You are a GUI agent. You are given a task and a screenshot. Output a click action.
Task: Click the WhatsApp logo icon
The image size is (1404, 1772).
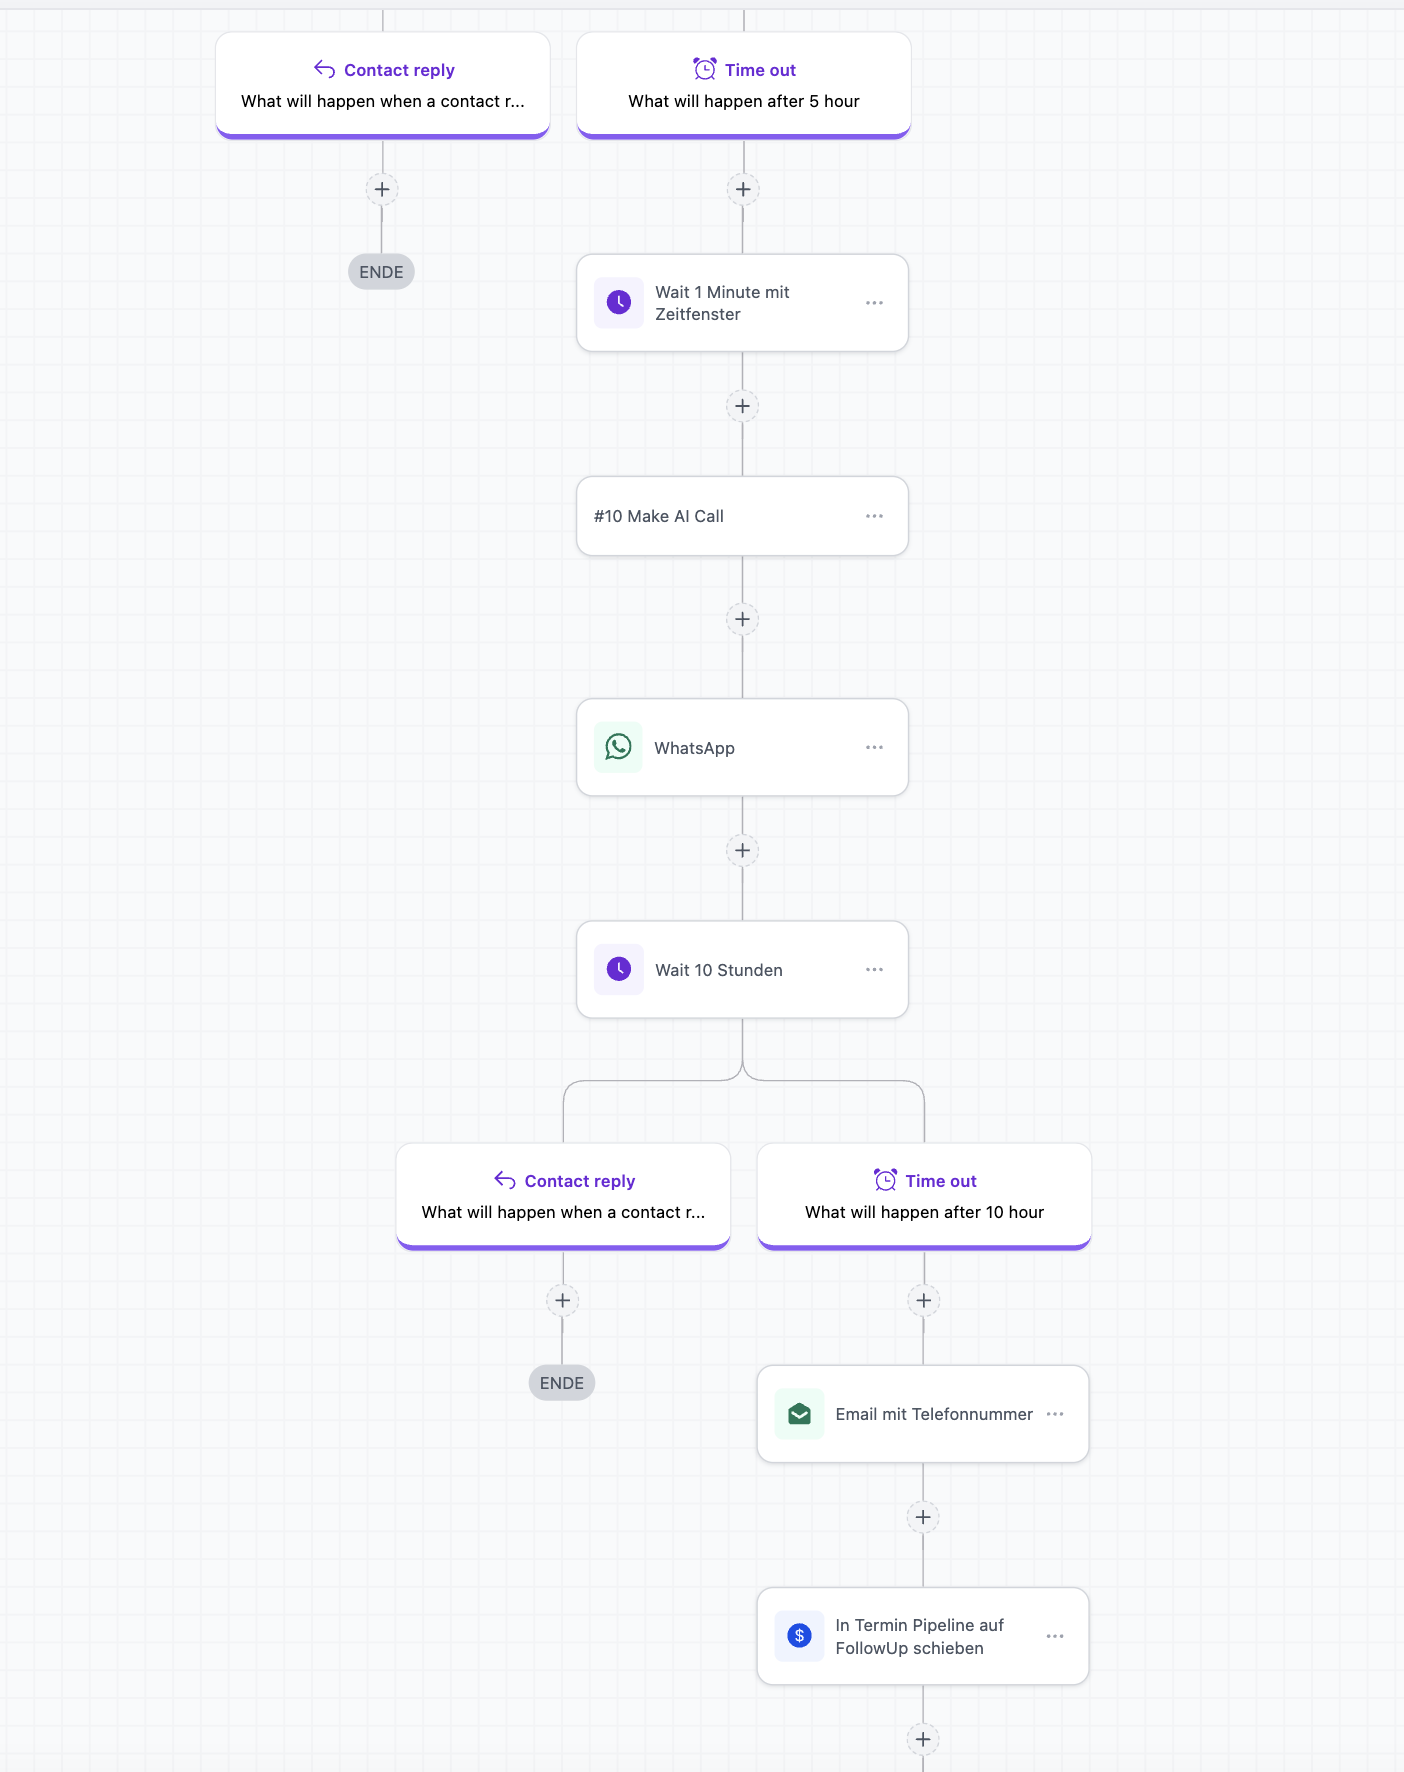[x=619, y=747]
